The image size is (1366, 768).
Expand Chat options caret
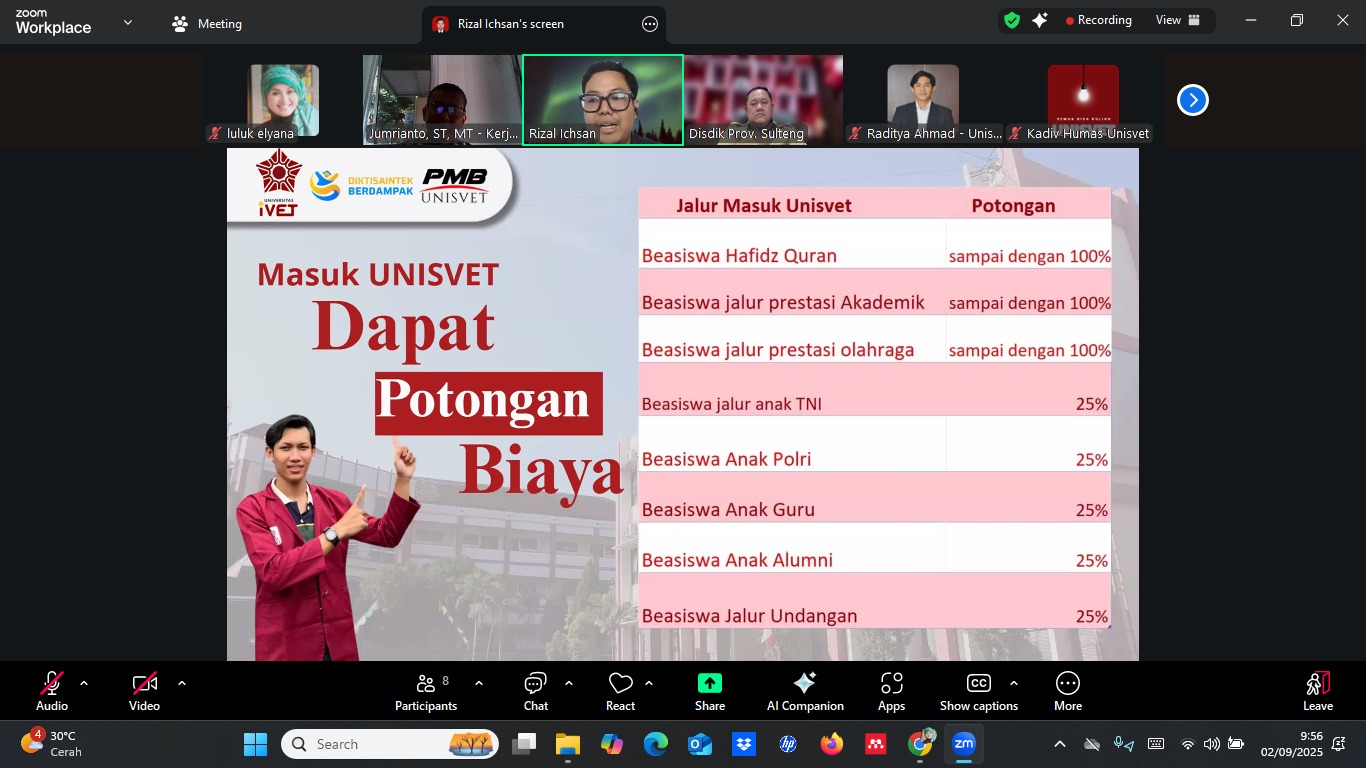(568, 683)
